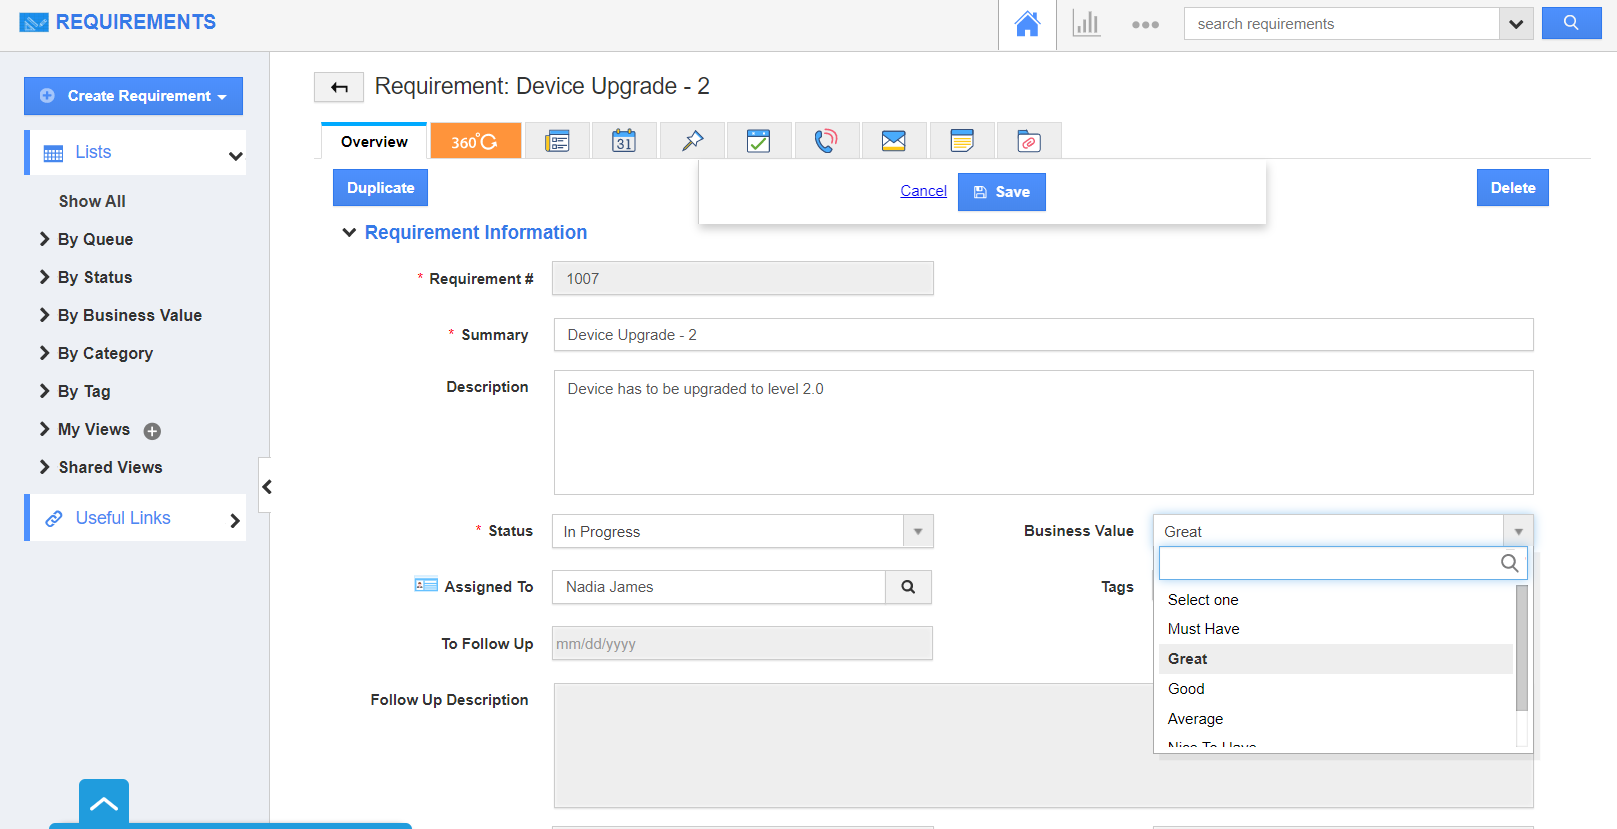Click the Requirement # field 1007
The width and height of the screenshot is (1617, 829).
(x=743, y=278)
